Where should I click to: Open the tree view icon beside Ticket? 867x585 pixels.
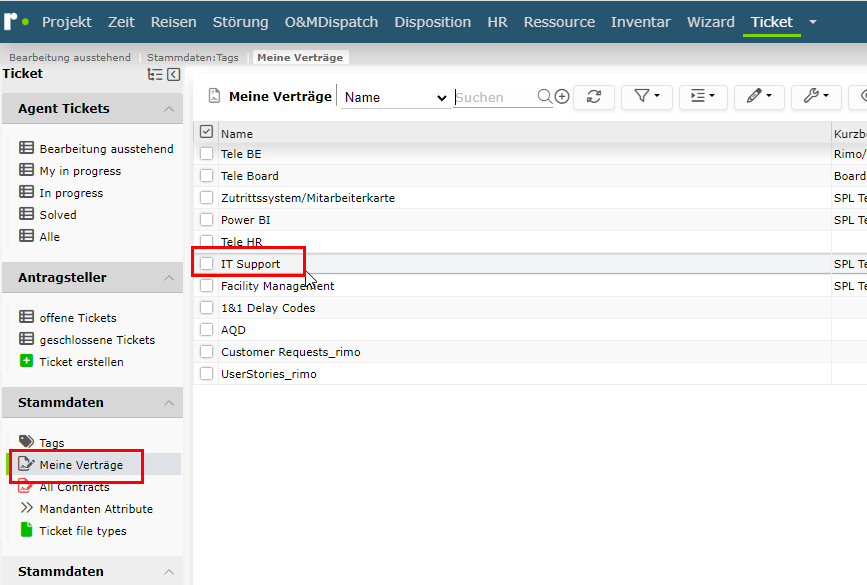pyautogui.click(x=155, y=75)
